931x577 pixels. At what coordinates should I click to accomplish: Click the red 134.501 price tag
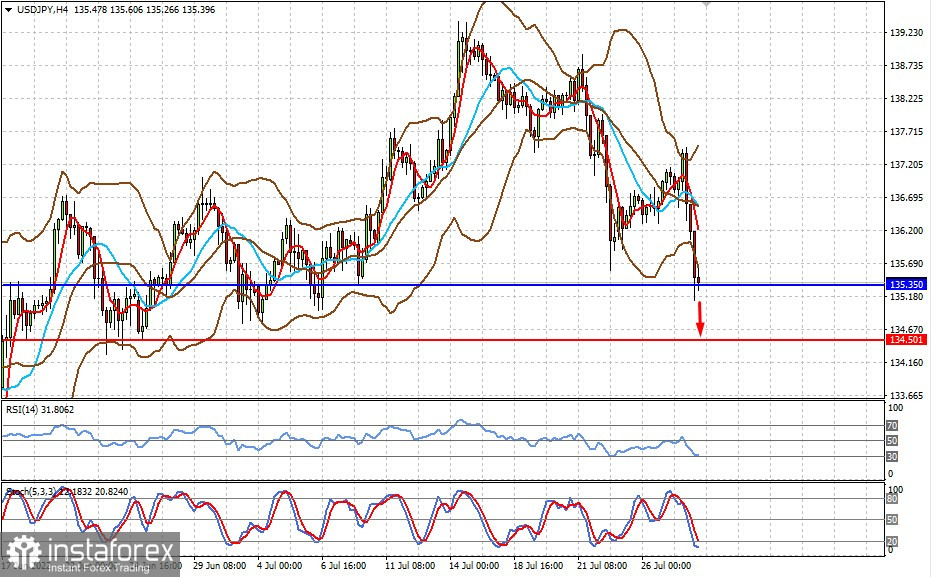(x=907, y=340)
